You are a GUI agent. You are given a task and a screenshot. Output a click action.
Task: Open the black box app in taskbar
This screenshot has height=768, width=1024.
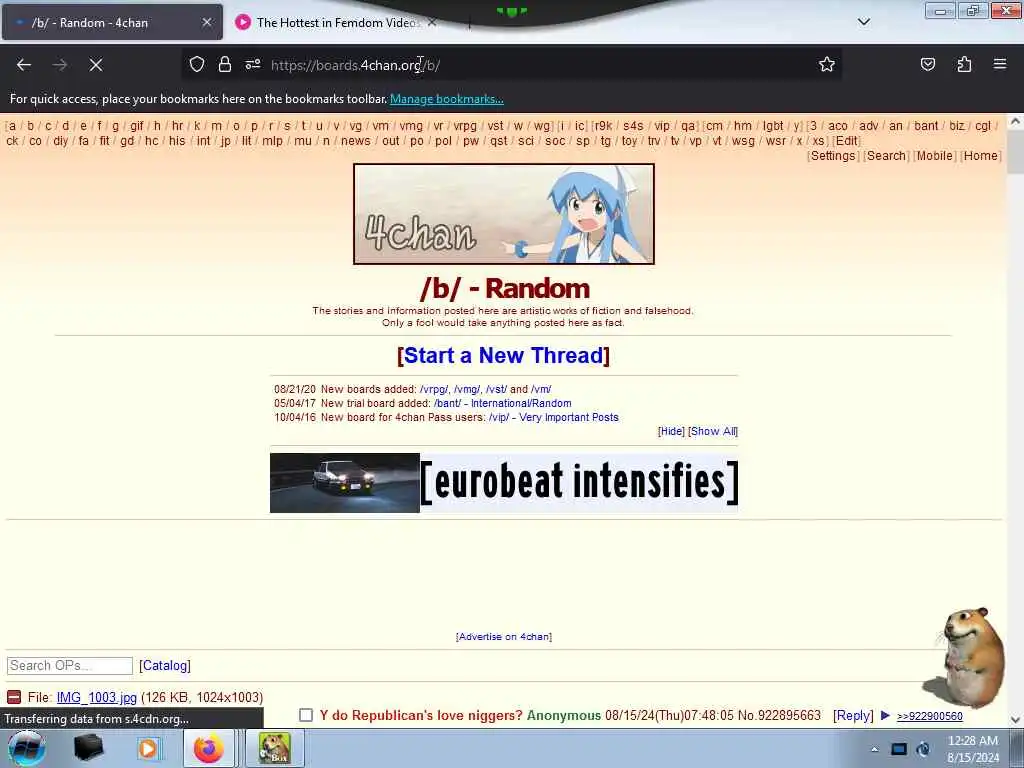click(x=88, y=748)
